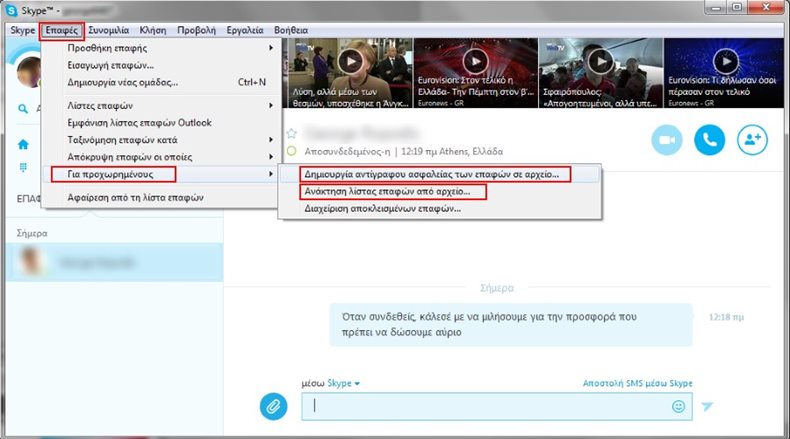Click the send message arrow icon

[x=707, y=406]
